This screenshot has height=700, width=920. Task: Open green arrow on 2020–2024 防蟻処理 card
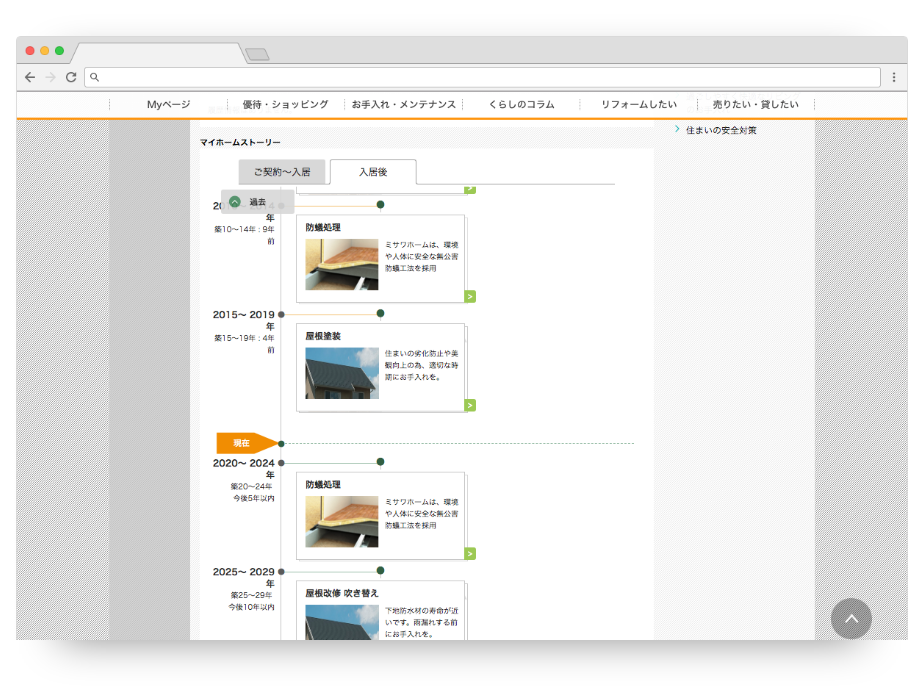point(470,553)
